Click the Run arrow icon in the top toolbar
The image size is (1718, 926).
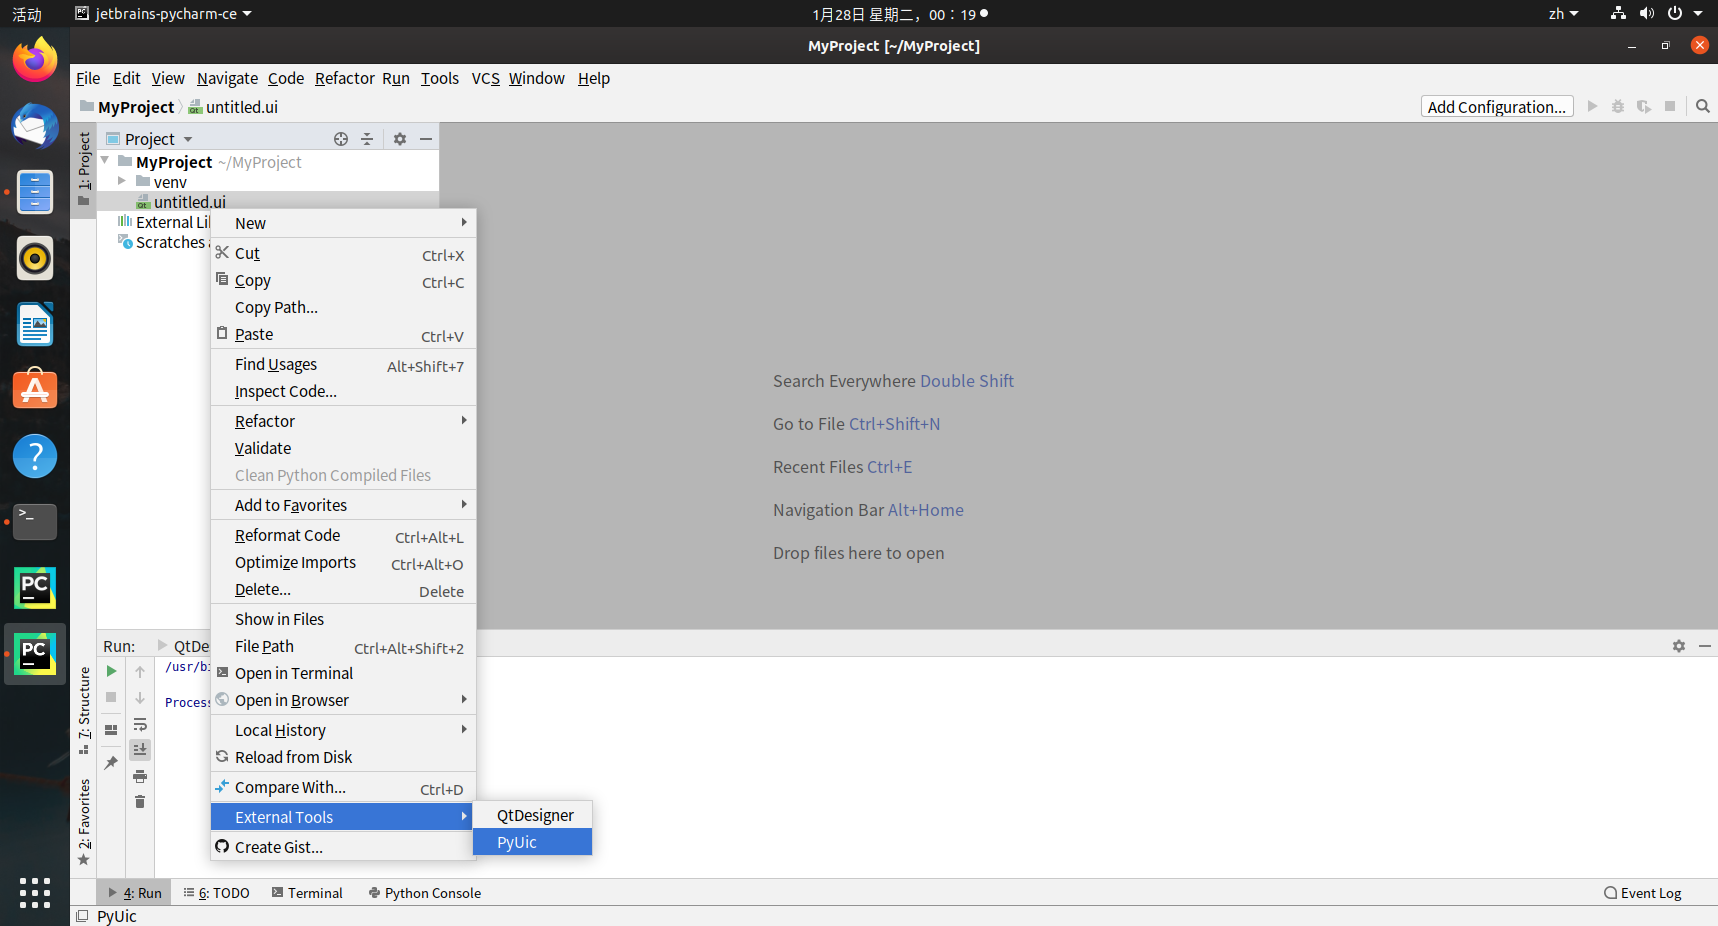(1593, 106)
